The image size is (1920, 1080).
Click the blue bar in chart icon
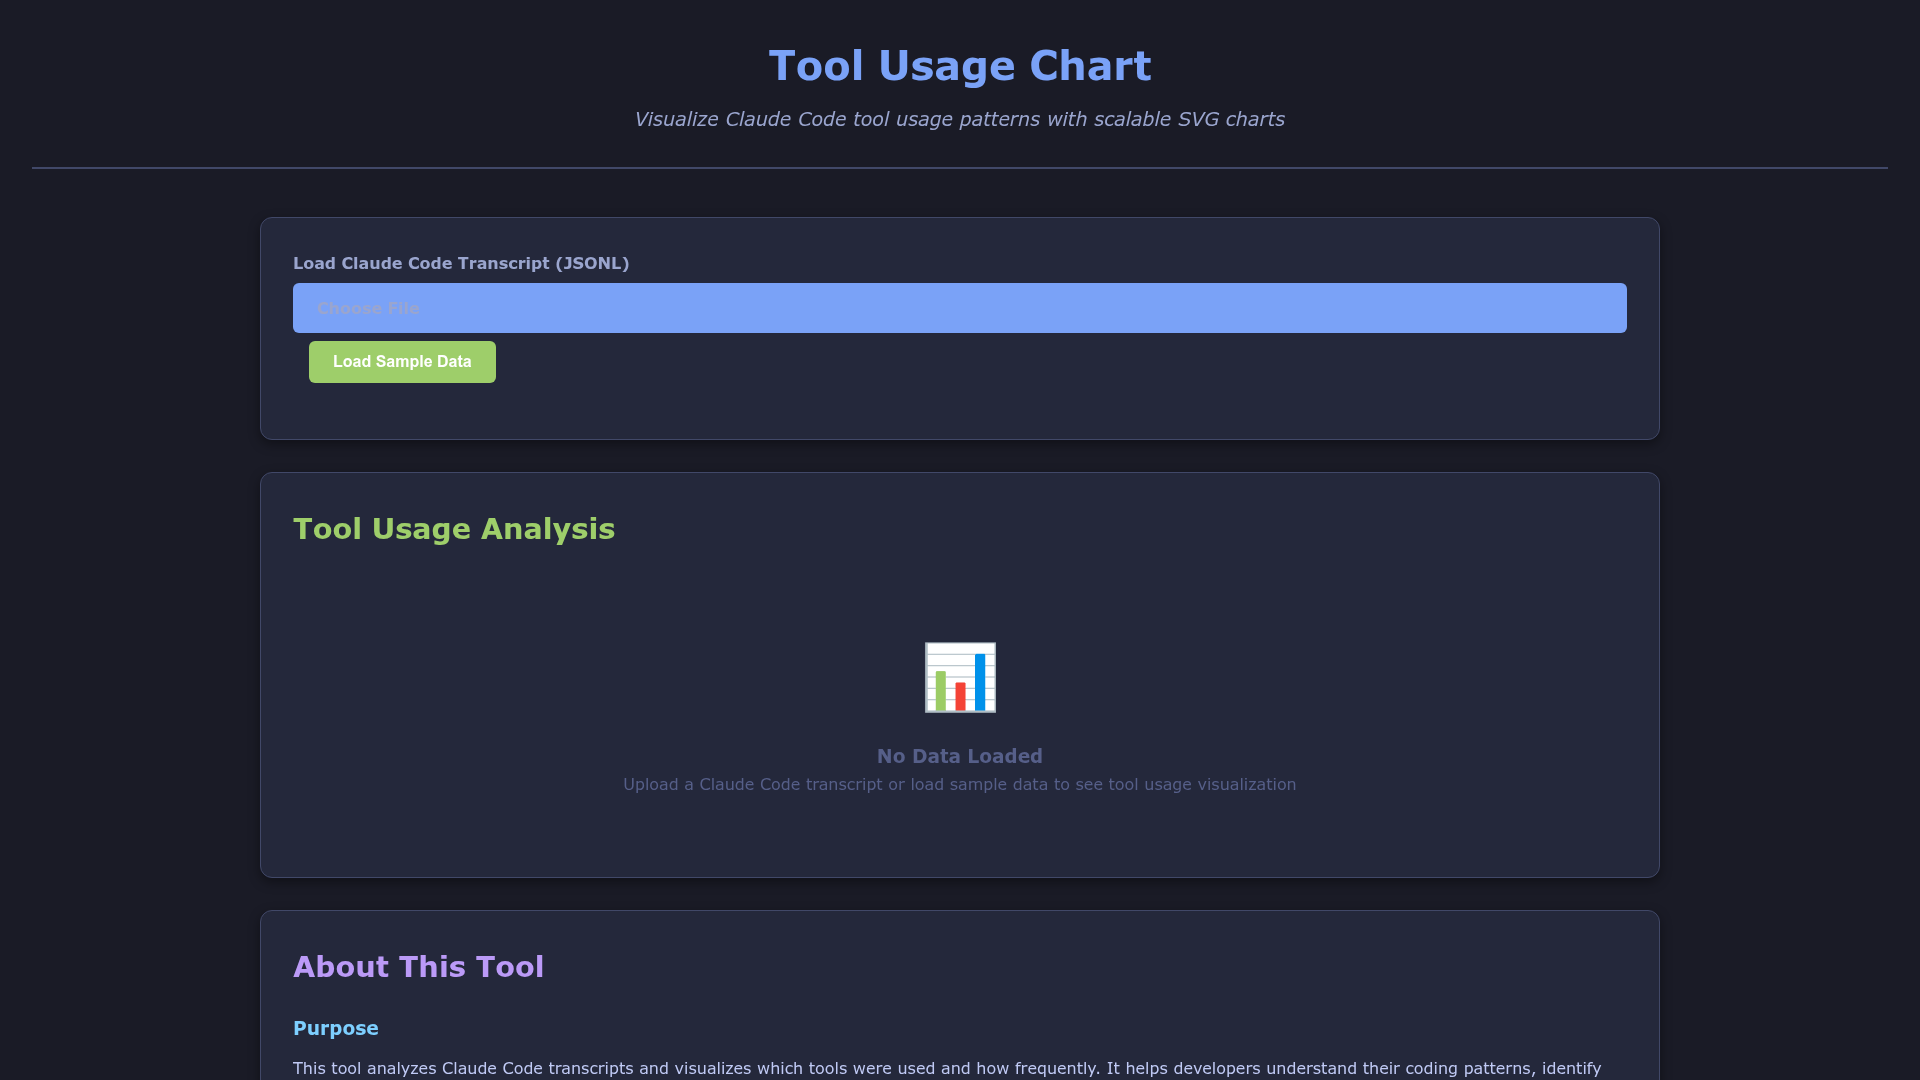coord(980,681)
